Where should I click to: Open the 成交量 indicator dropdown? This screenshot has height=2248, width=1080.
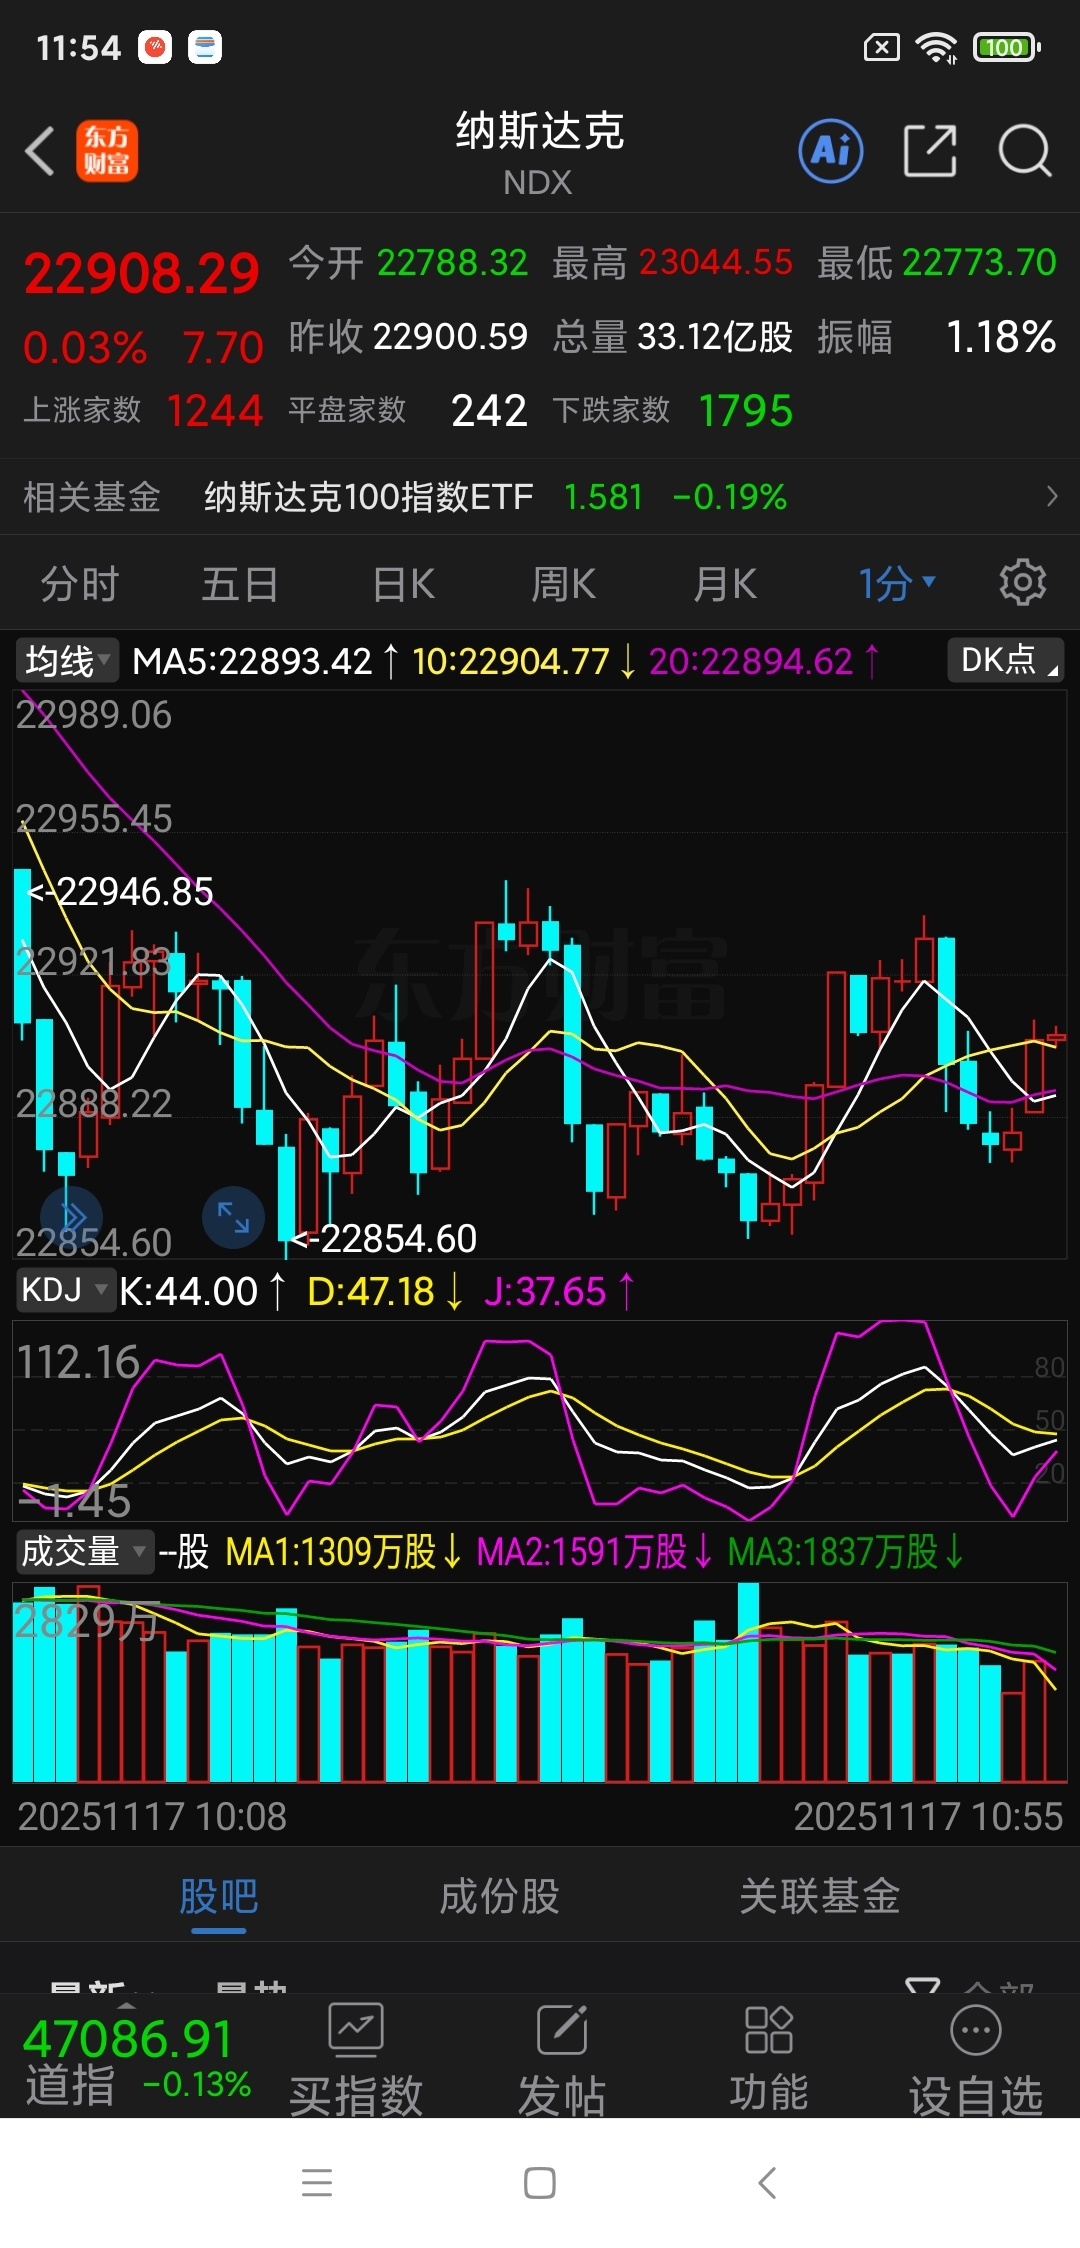click(84, 1551)
